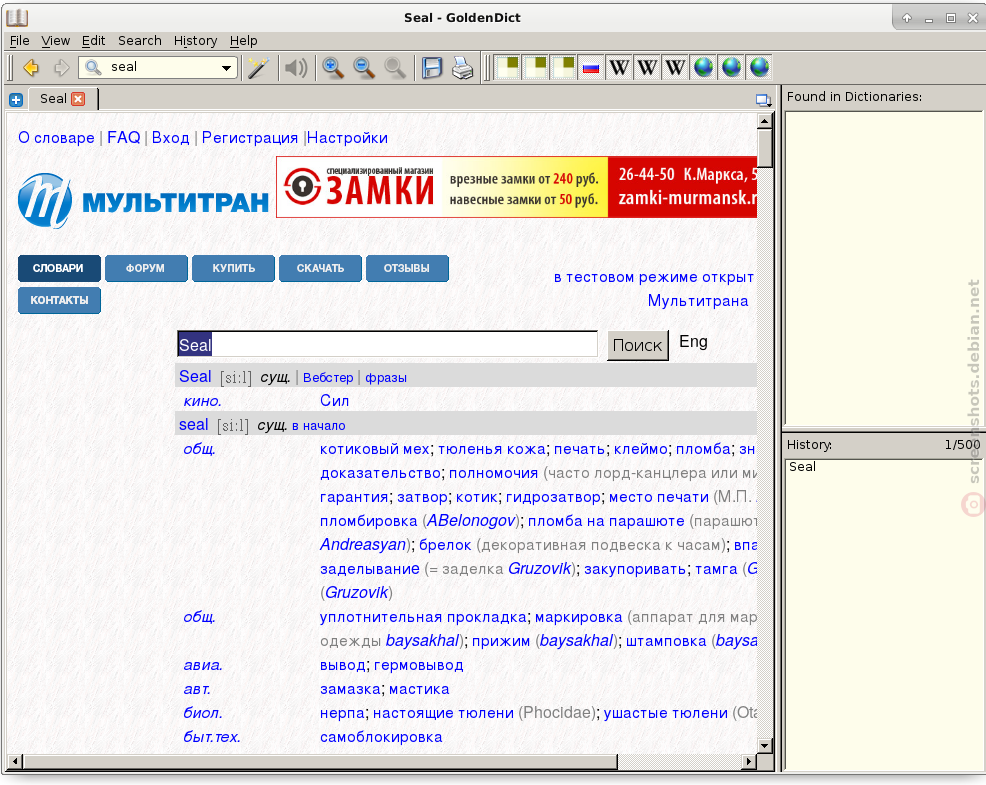
Task: Click the Multitran logo
Action: coord(143,201)
